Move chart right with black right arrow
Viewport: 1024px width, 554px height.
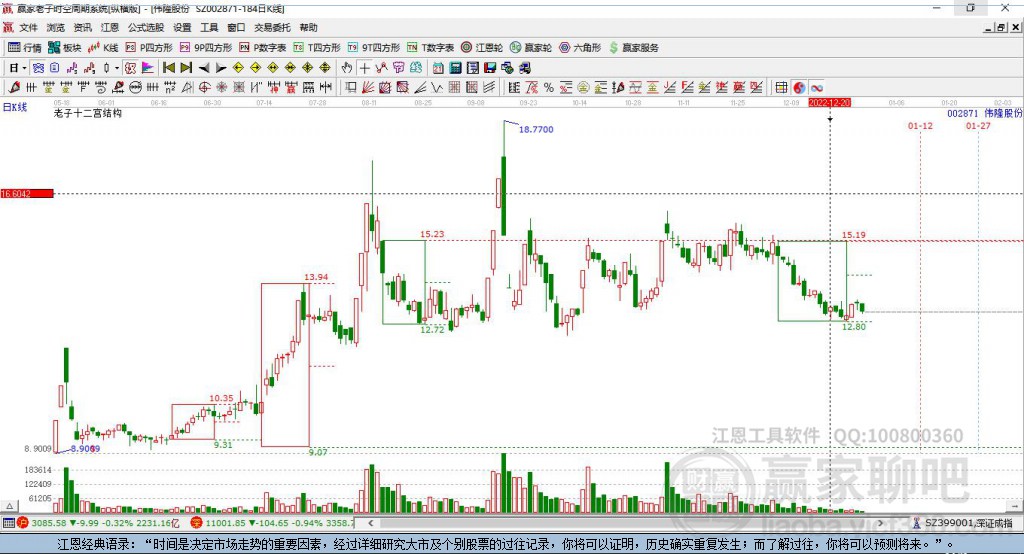(x=221, y=68)
